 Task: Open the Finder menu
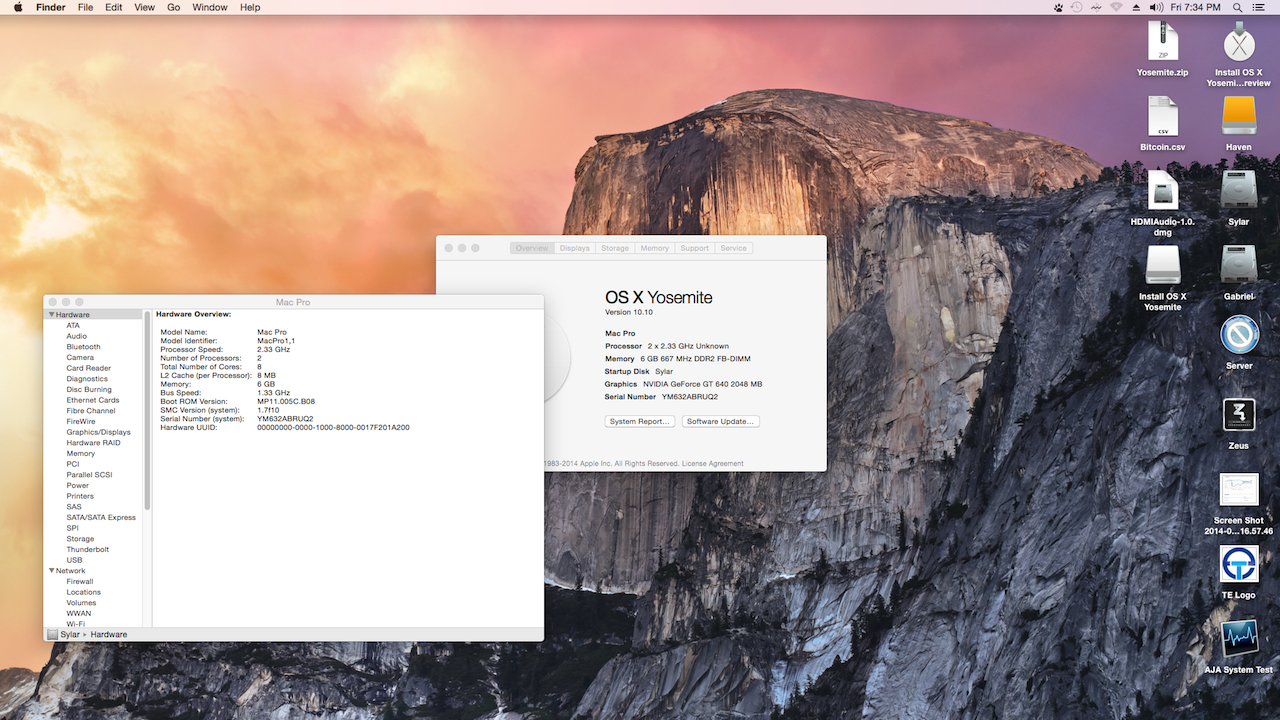[51, 7]
